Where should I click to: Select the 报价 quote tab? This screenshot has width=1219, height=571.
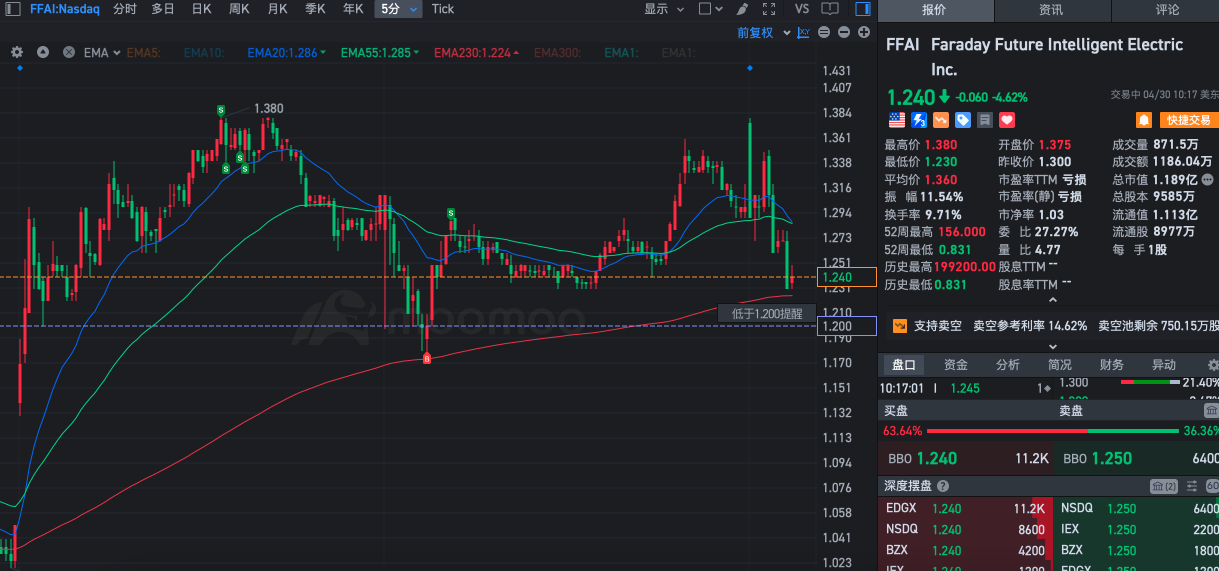coord(935,10)
